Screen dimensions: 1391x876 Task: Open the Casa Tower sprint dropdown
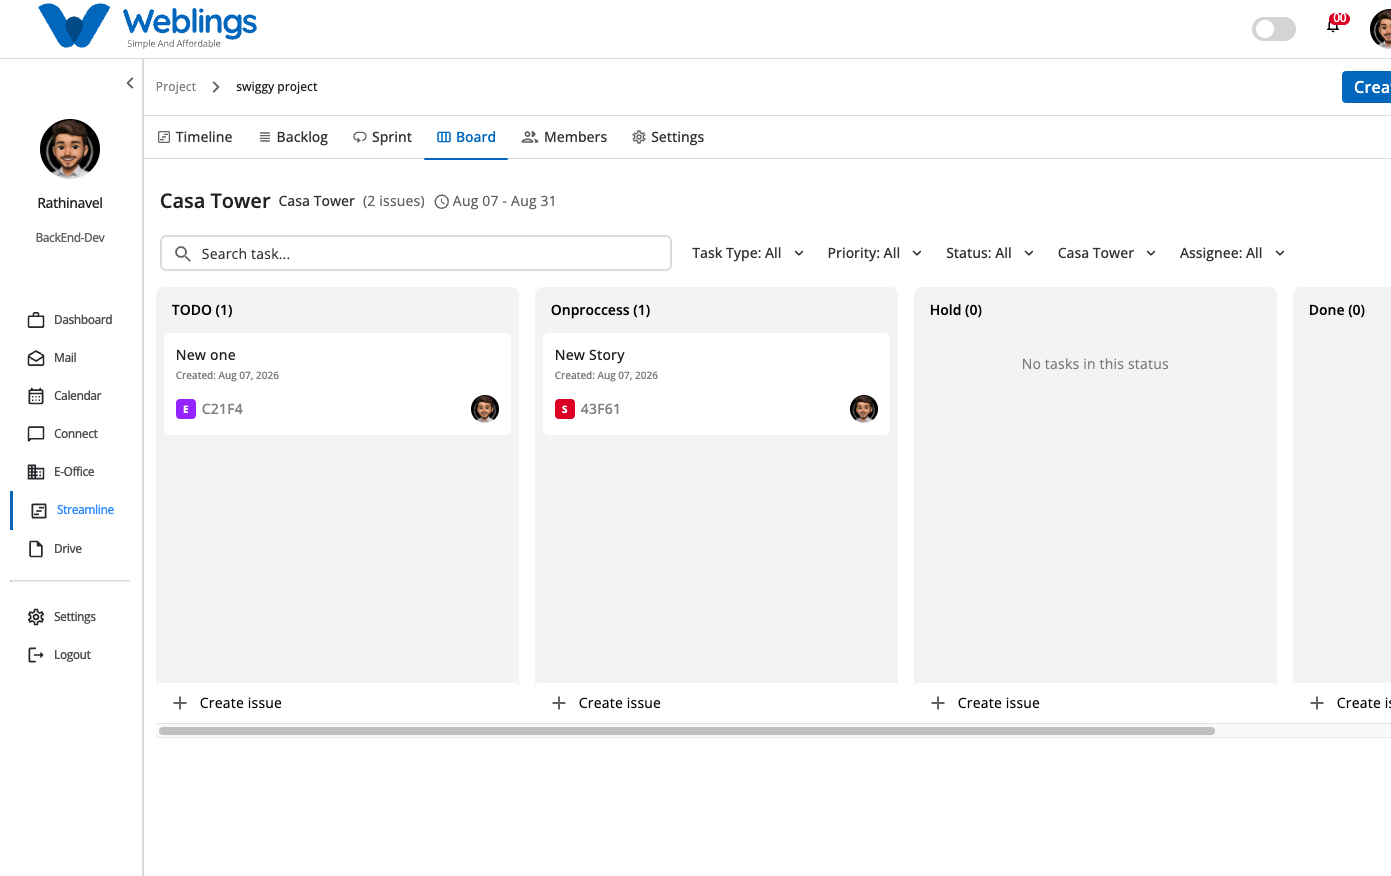pos(1107,253)
